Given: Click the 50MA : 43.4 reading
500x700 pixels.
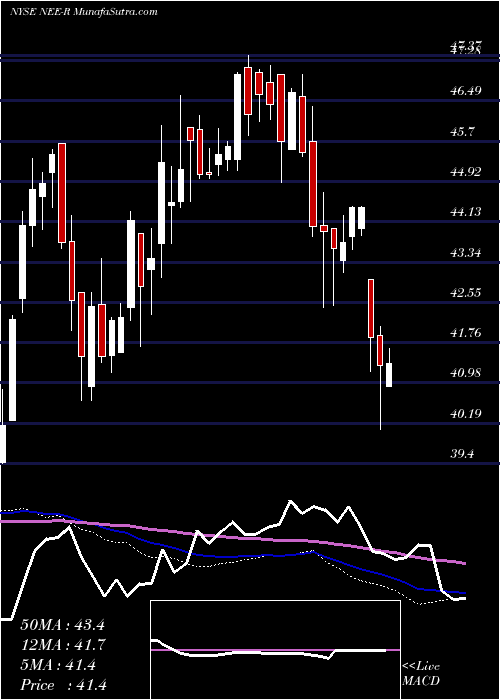Looking at the screenshot, I should click(62, 625).
